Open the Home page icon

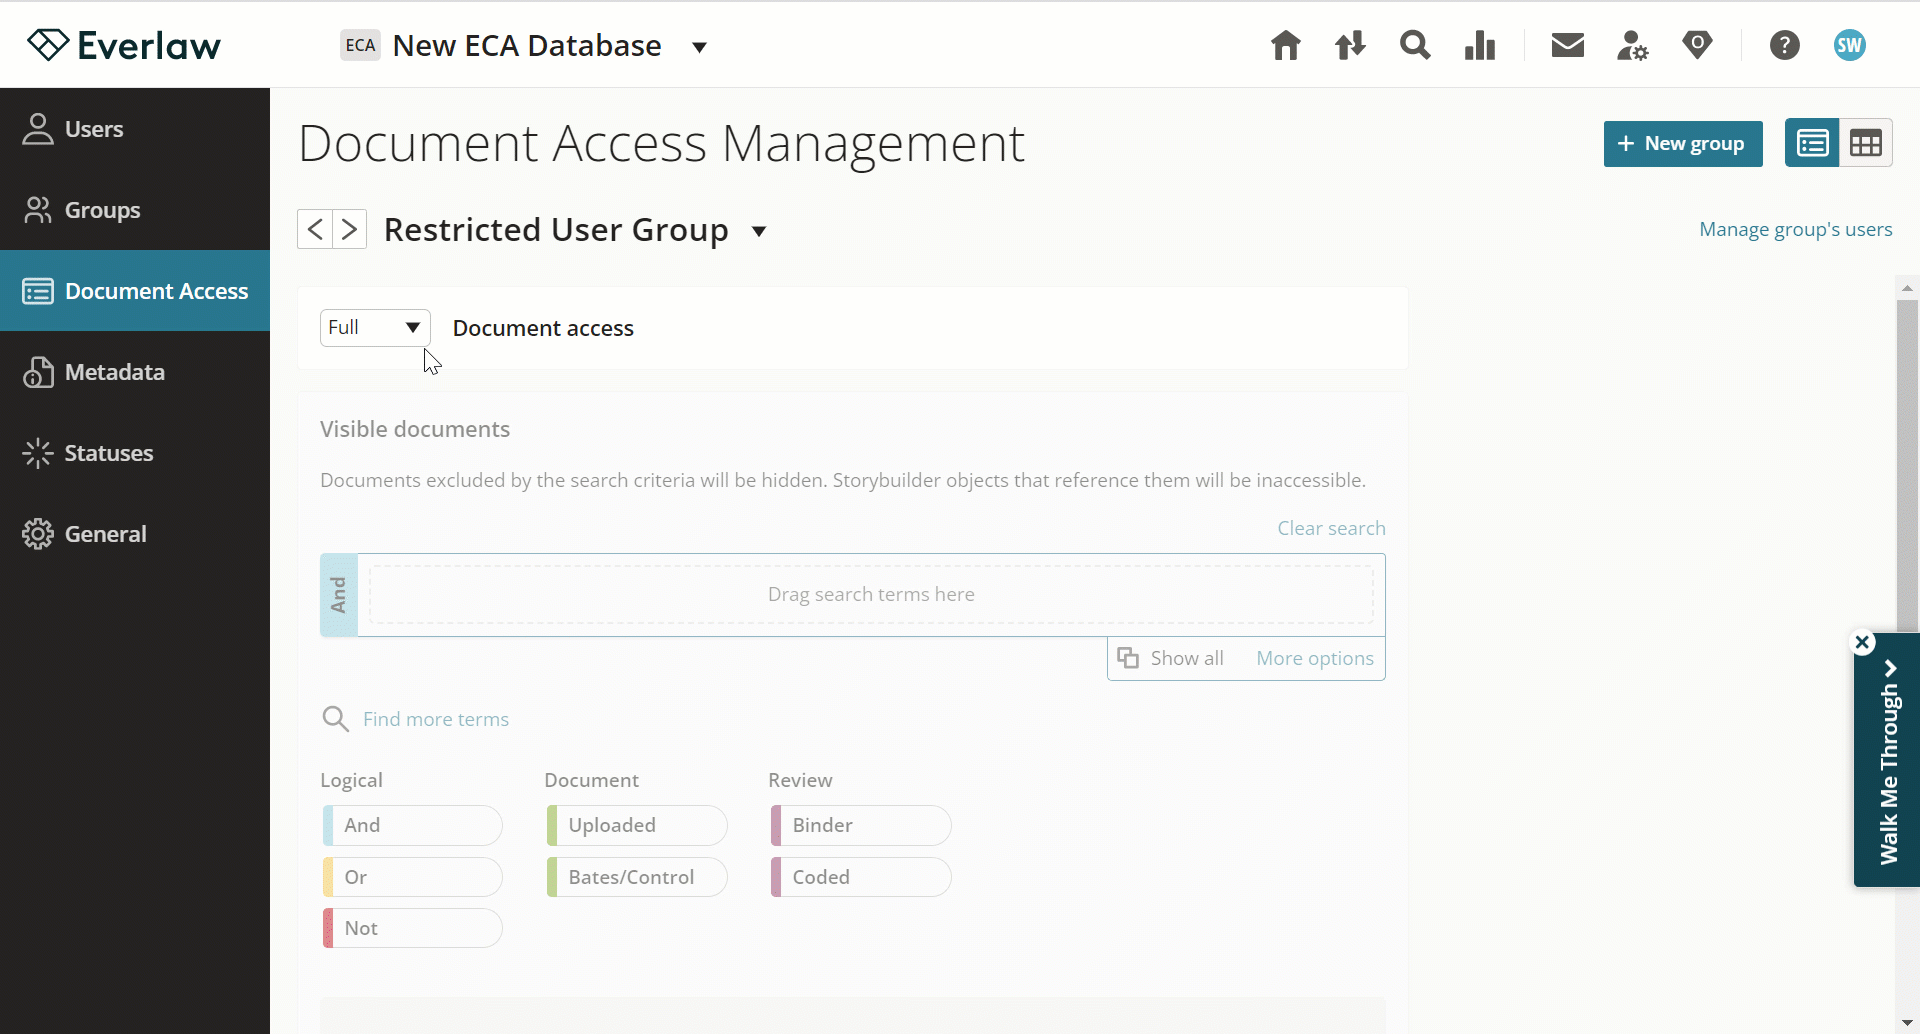[x=1286, y=45]
